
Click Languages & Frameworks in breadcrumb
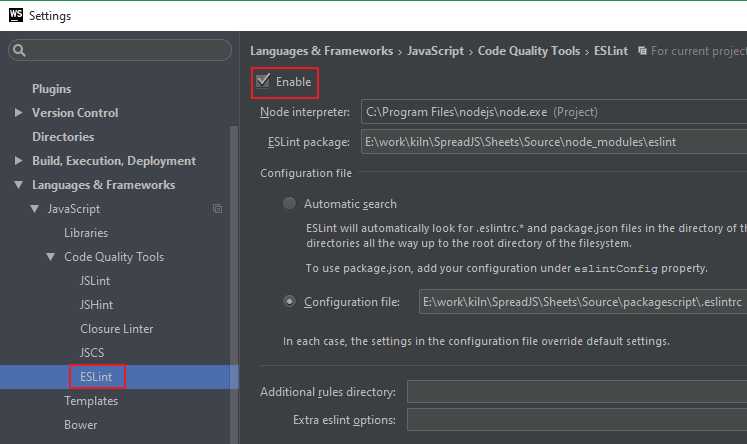point(322,51)
